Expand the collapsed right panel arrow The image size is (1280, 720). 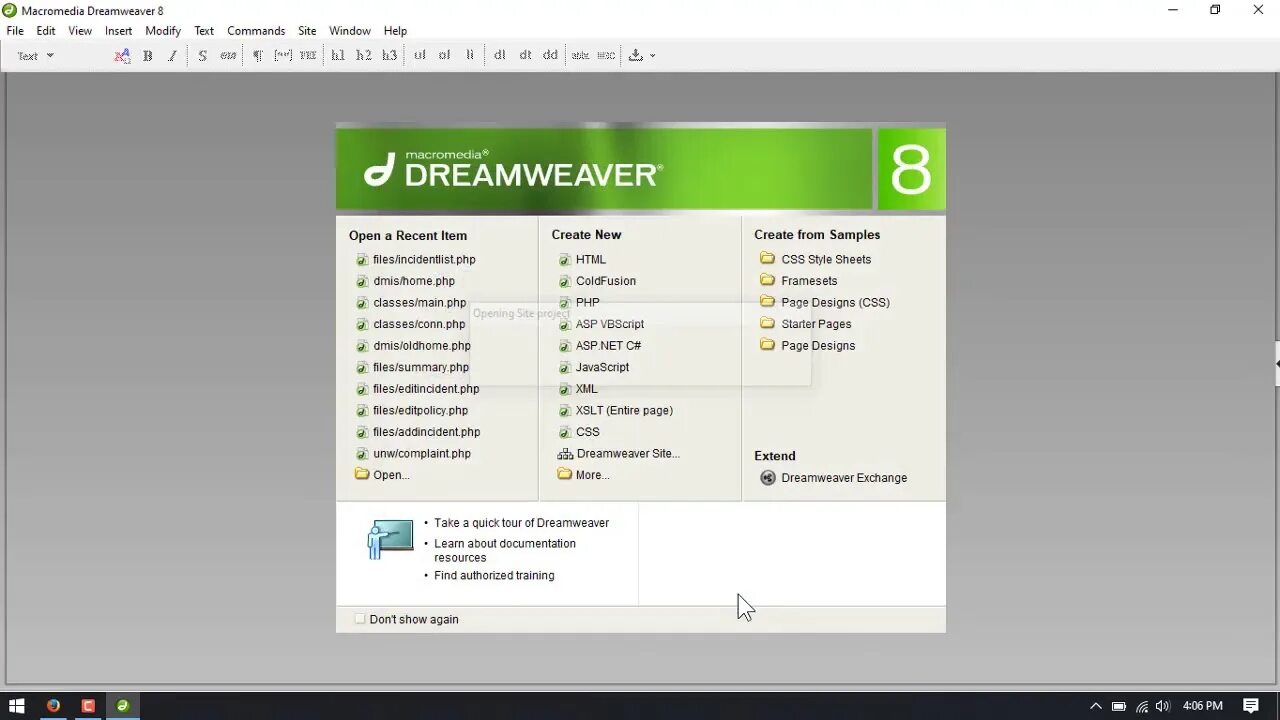pyautogui.click(x=1277, y=365)
